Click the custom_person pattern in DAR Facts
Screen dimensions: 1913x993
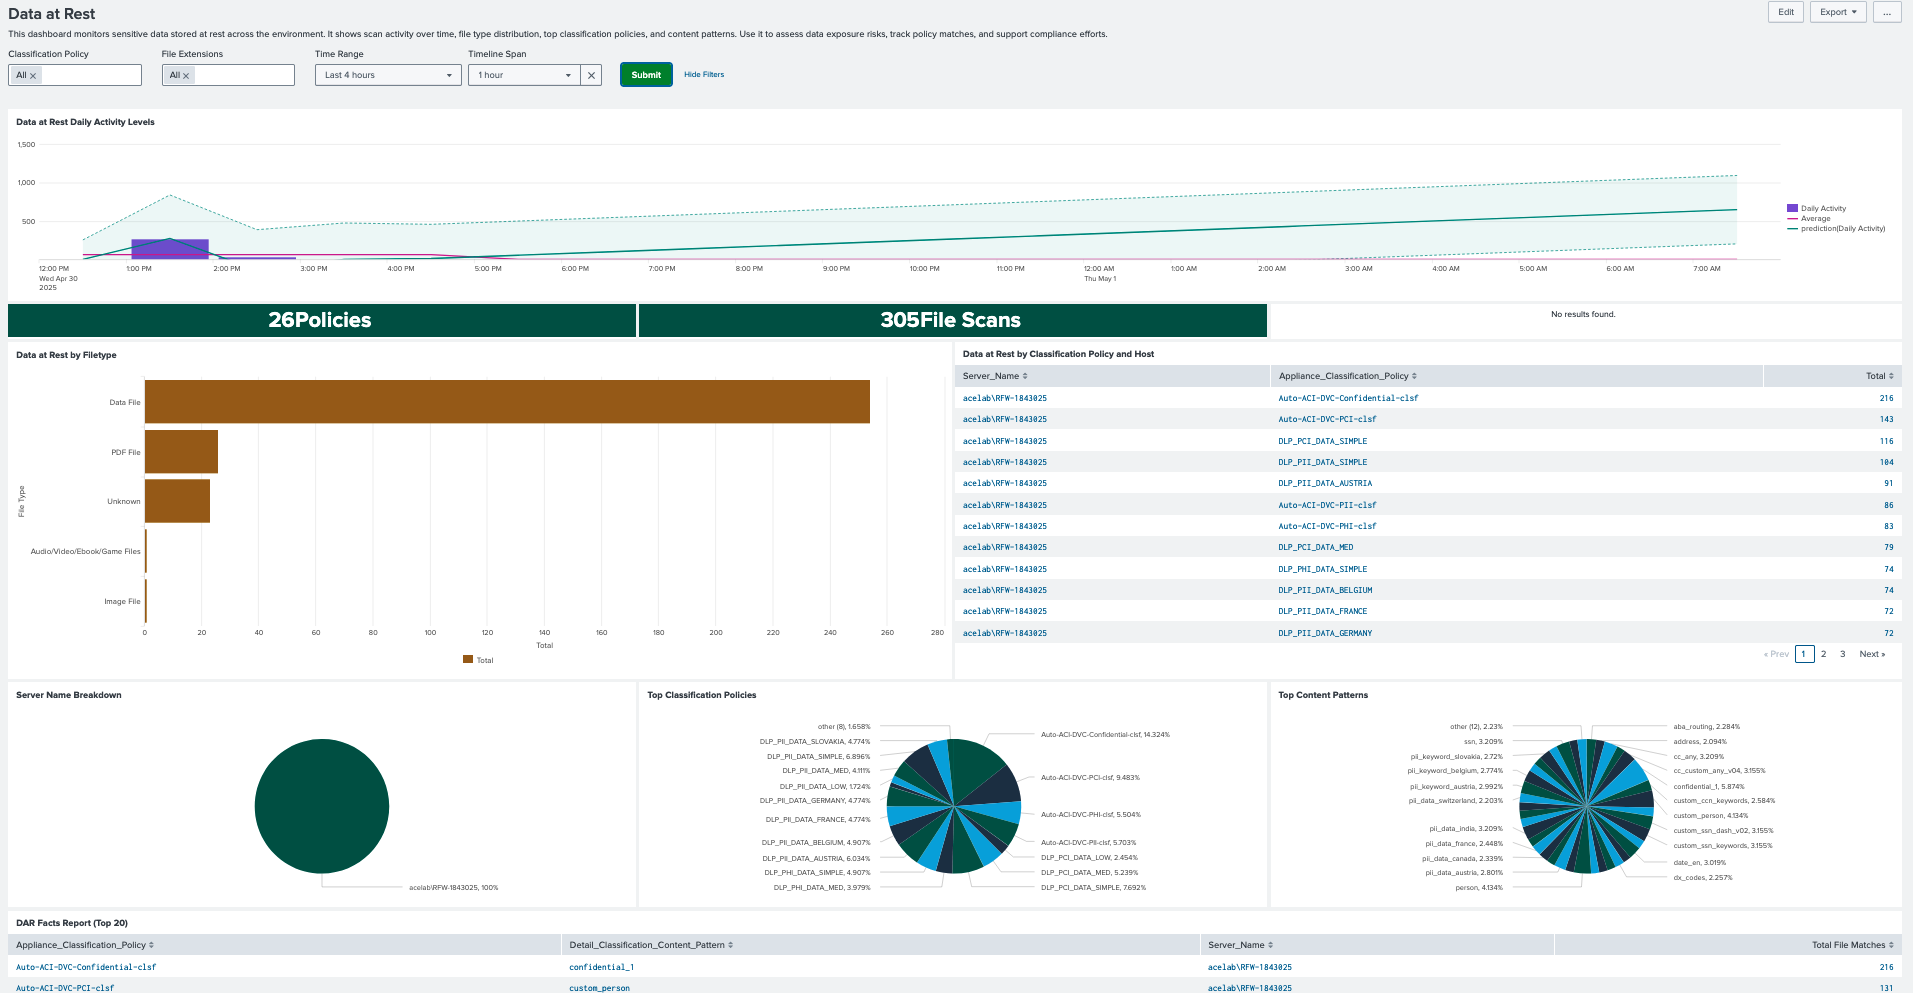coord(599,988)
